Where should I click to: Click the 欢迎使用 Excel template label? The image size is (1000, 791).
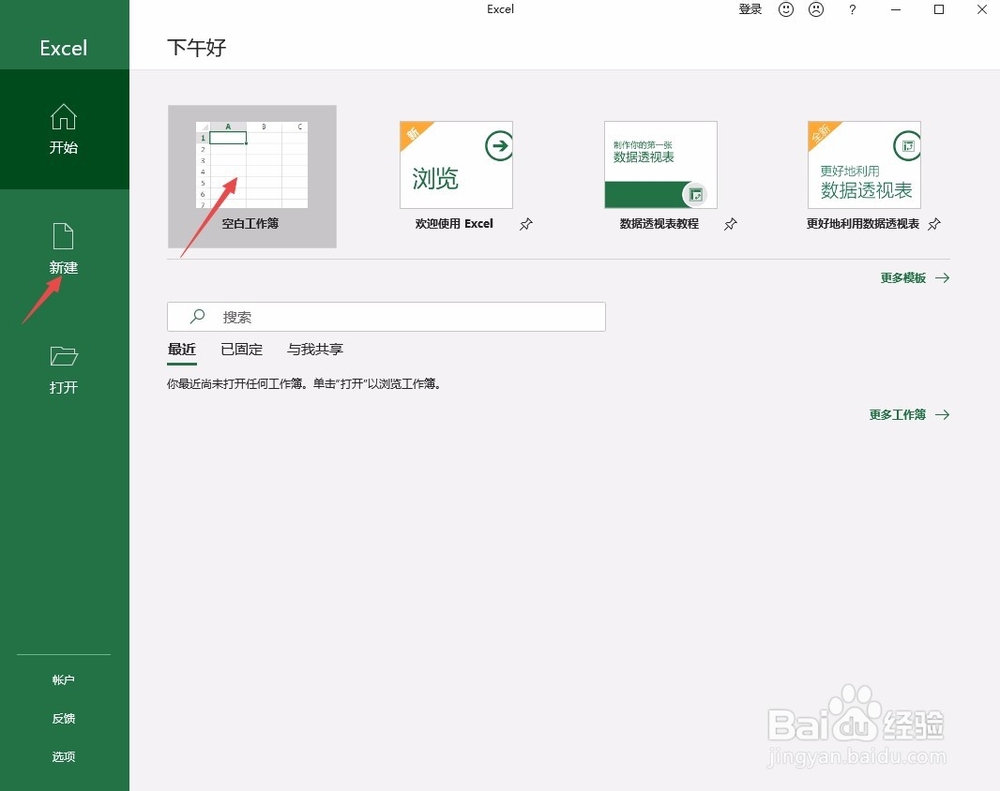click(x=454, y=224)
